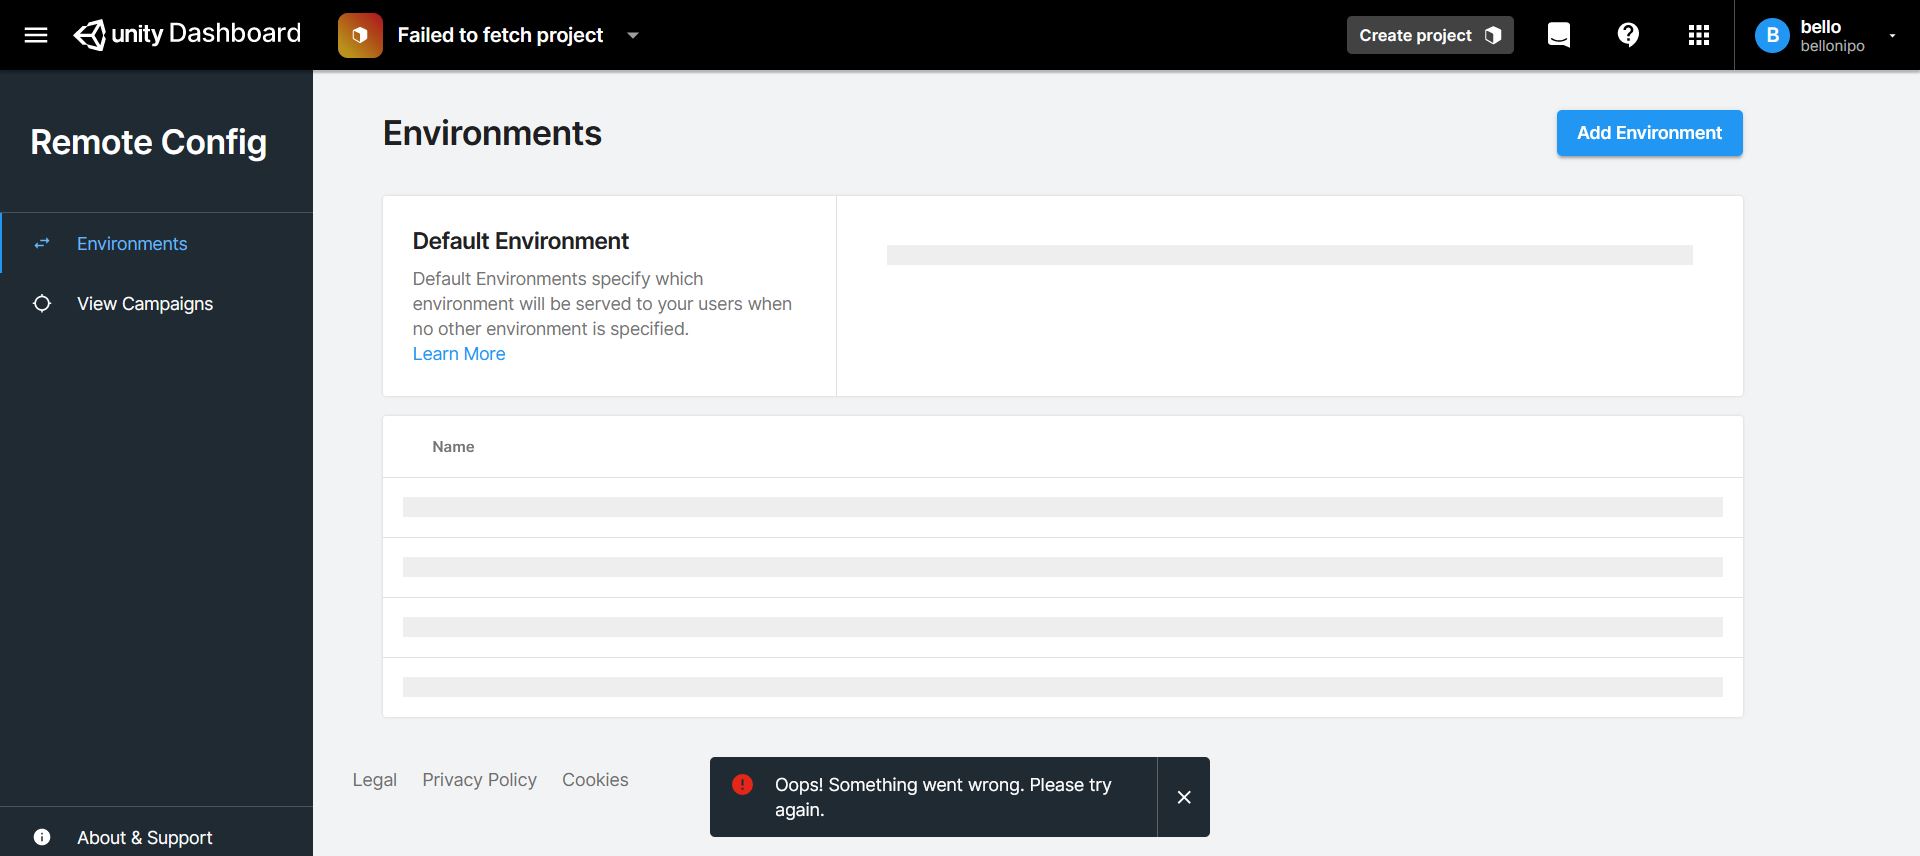Click the Environments swap arrows icon

(42, 243)
